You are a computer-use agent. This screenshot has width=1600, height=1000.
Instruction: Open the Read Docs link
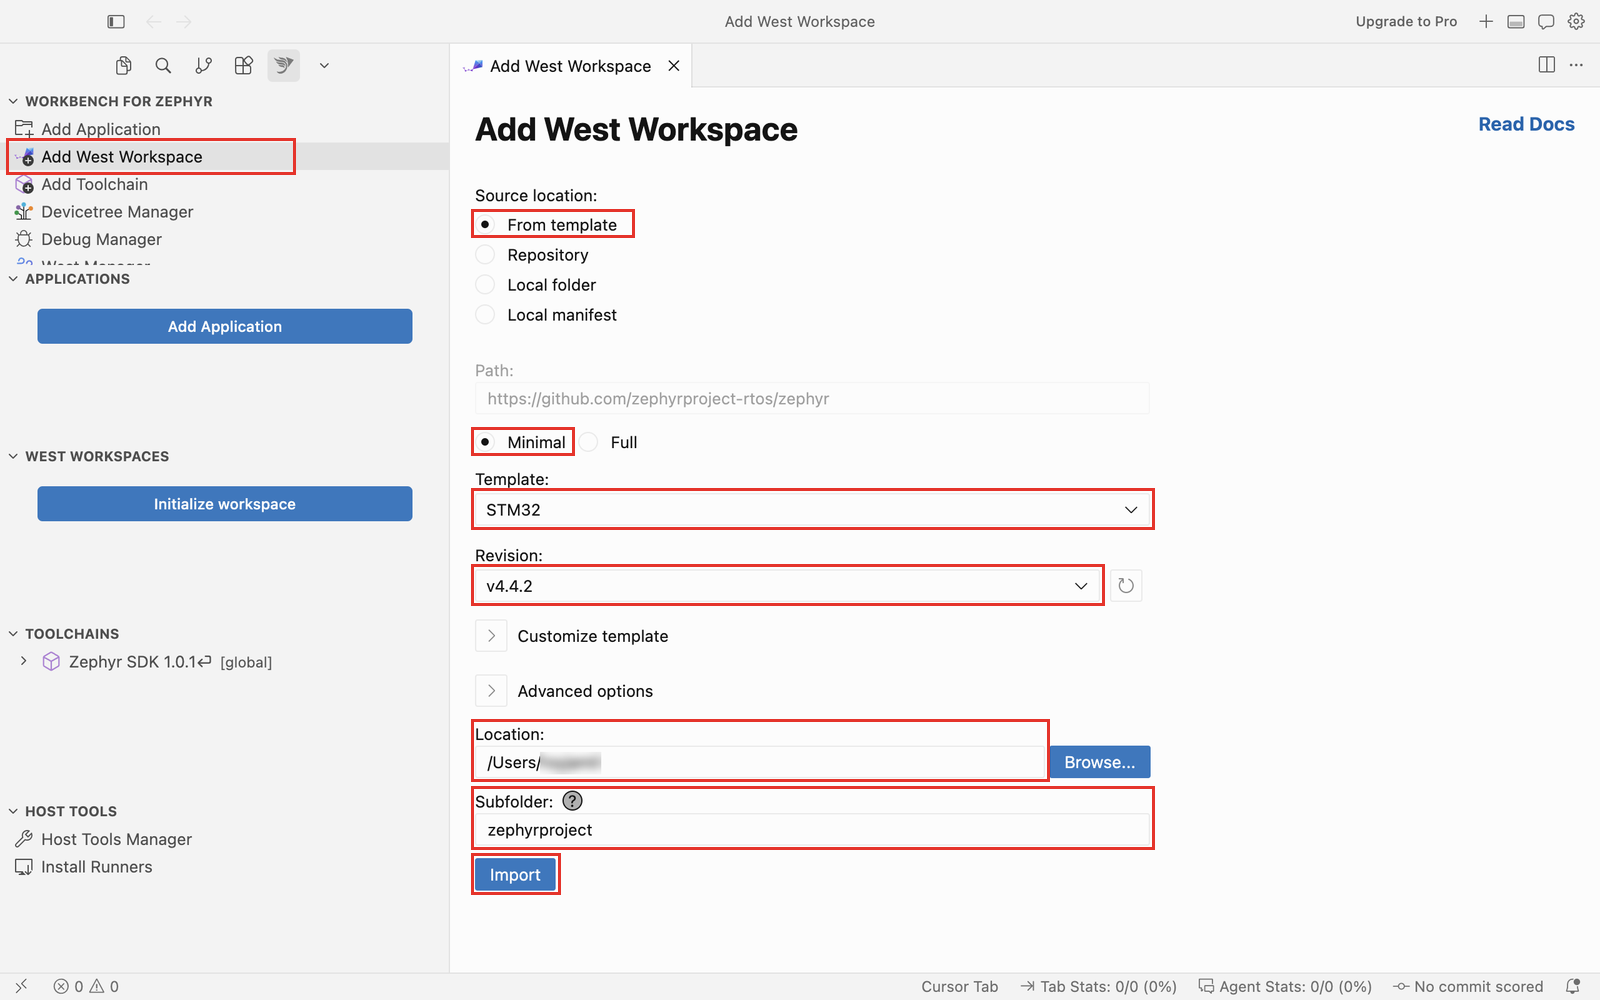coord(1526,124)
